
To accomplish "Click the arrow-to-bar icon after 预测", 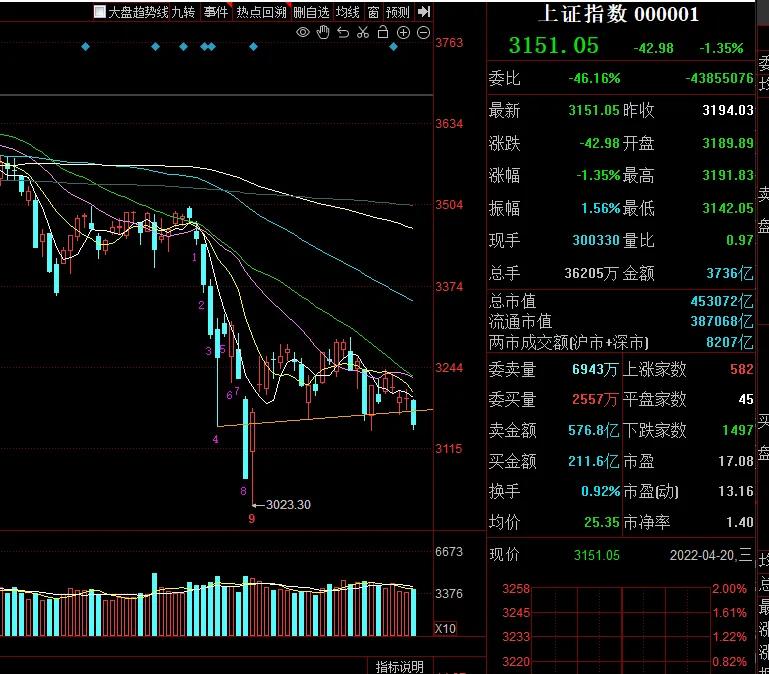I will [x=424, y=11].
